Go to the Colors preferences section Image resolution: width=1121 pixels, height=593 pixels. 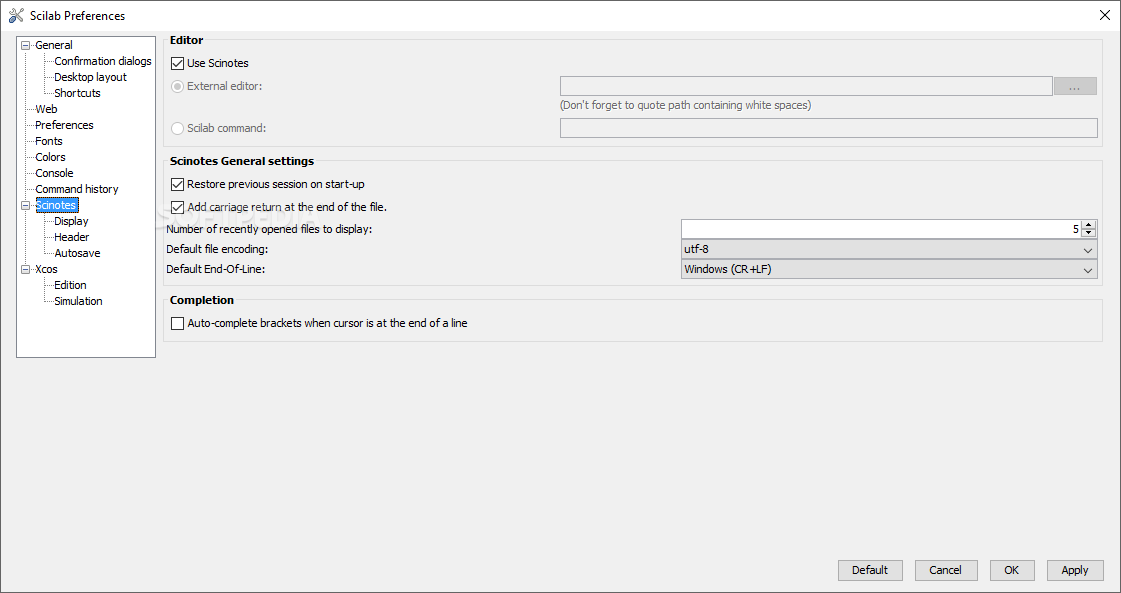pos(50,157)
